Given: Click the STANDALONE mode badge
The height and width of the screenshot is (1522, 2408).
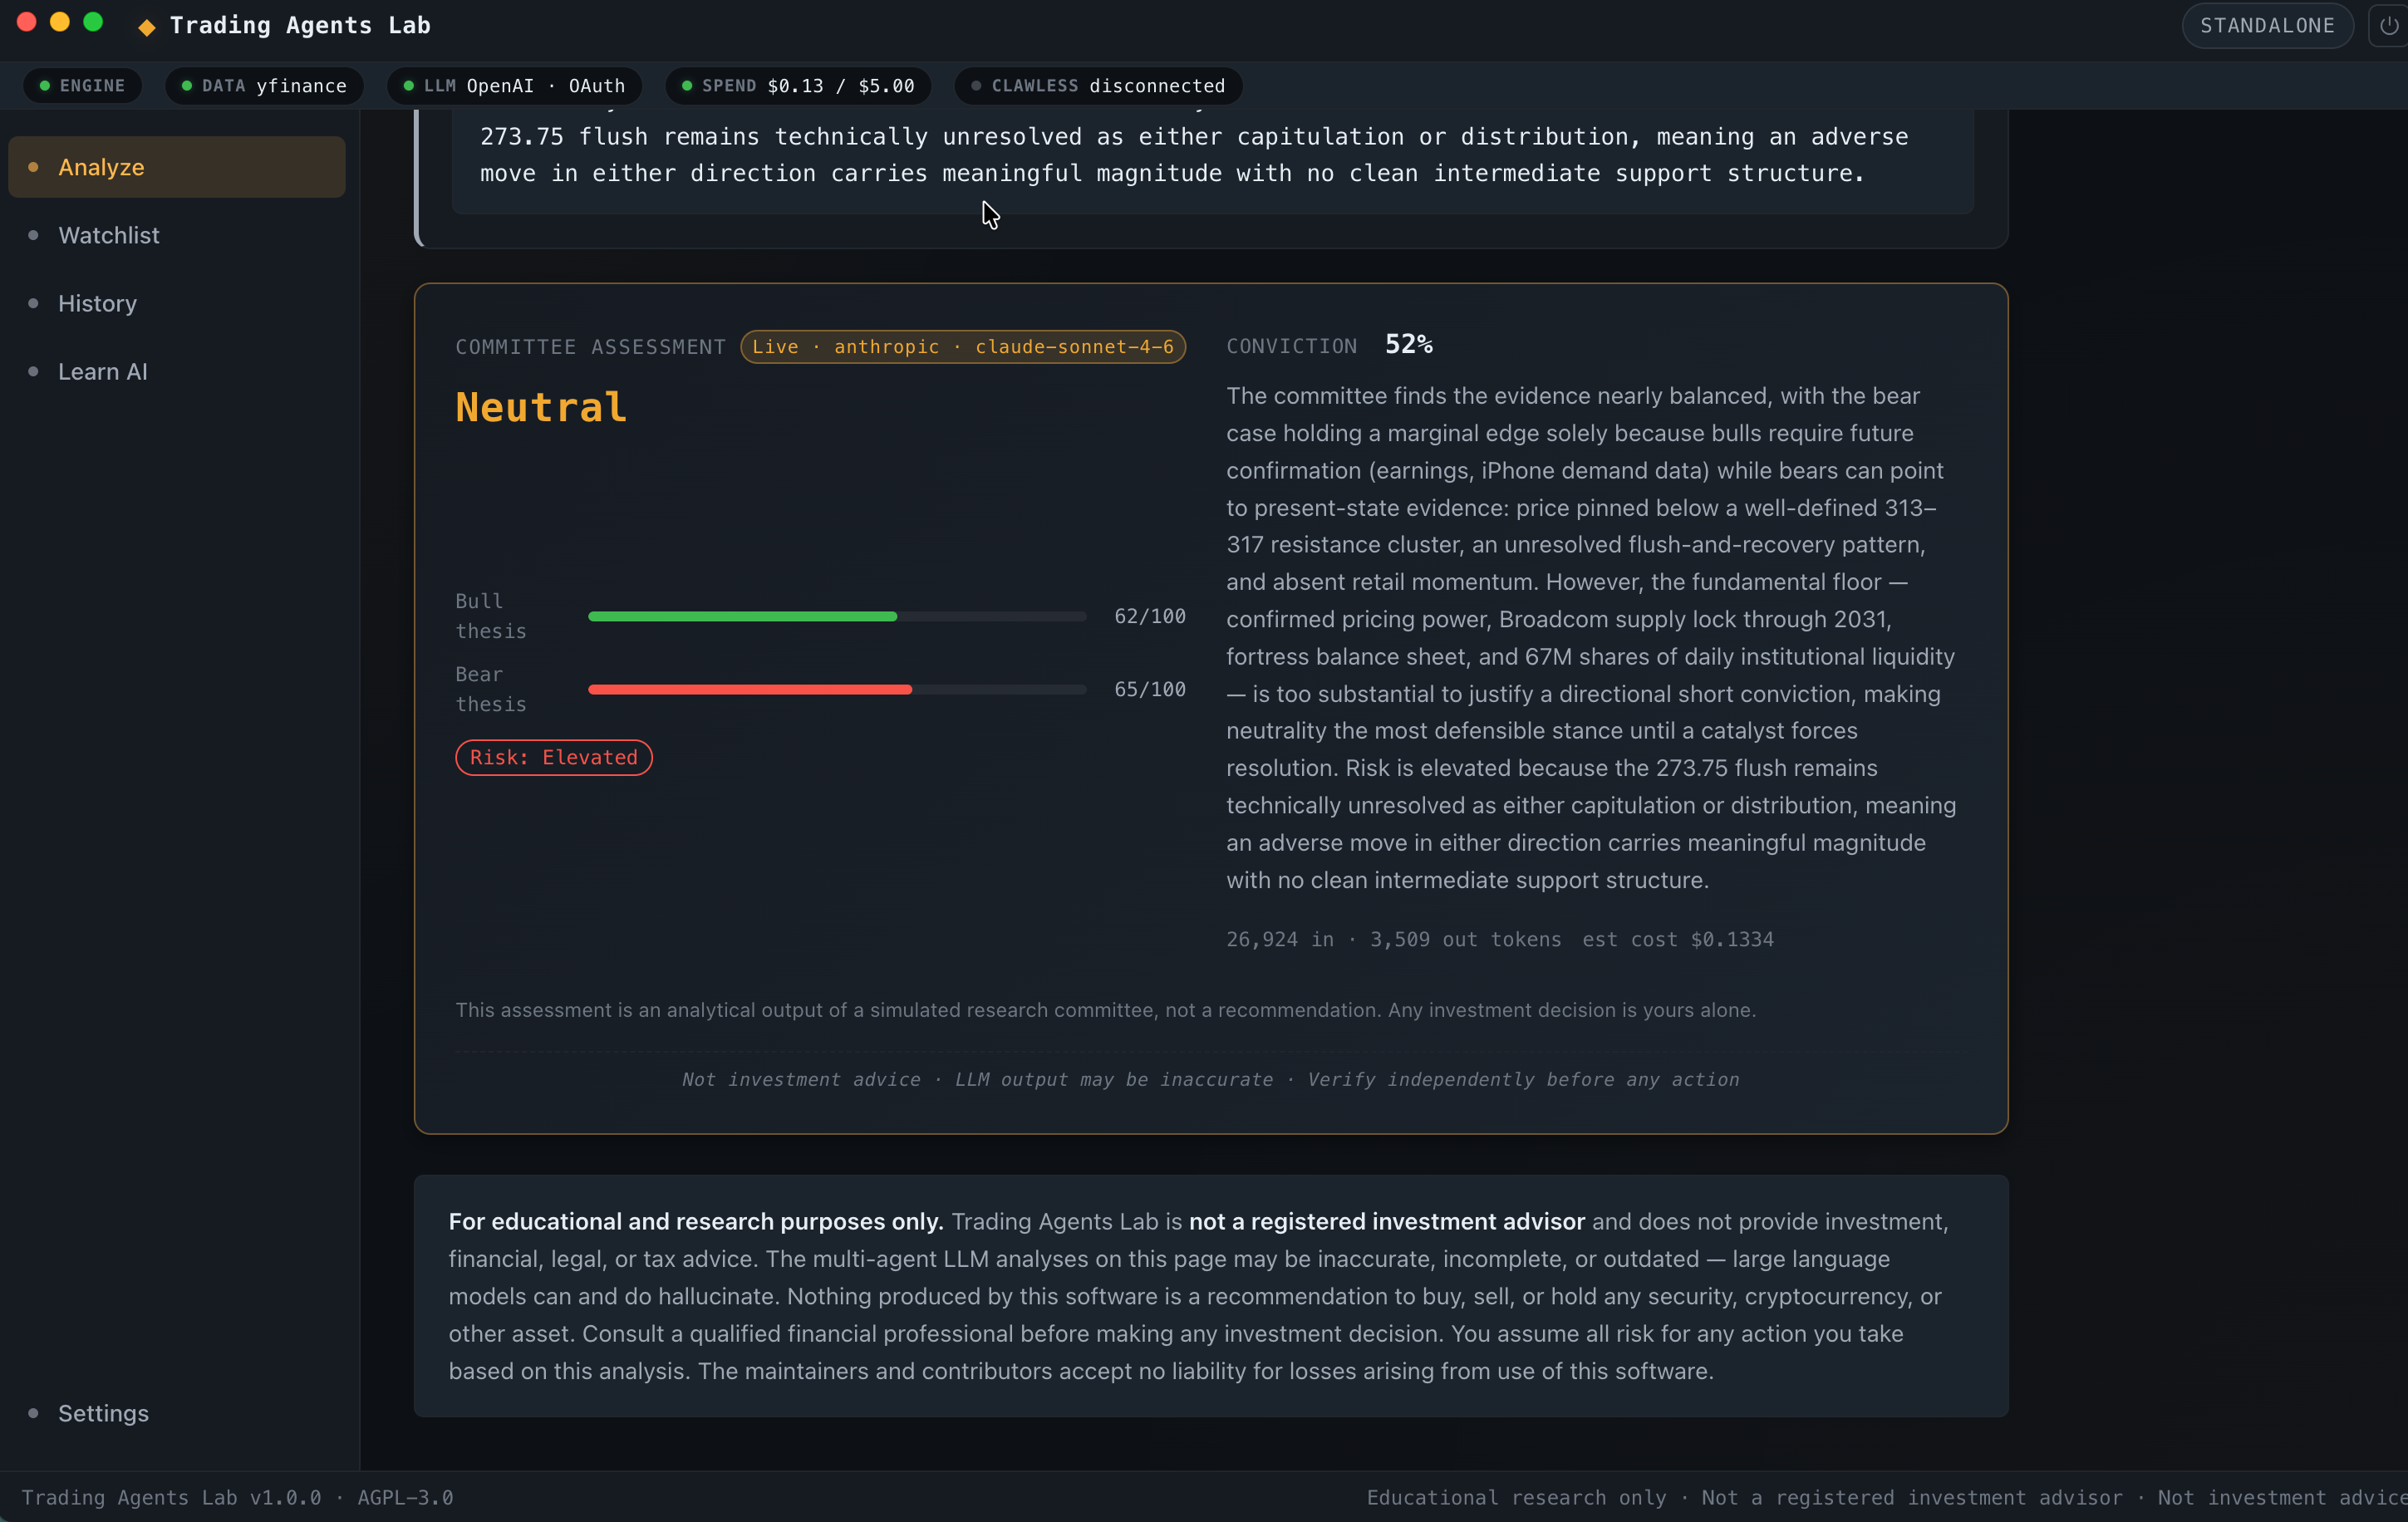Looking at the screenshot, I should [x=2267, y=26].
